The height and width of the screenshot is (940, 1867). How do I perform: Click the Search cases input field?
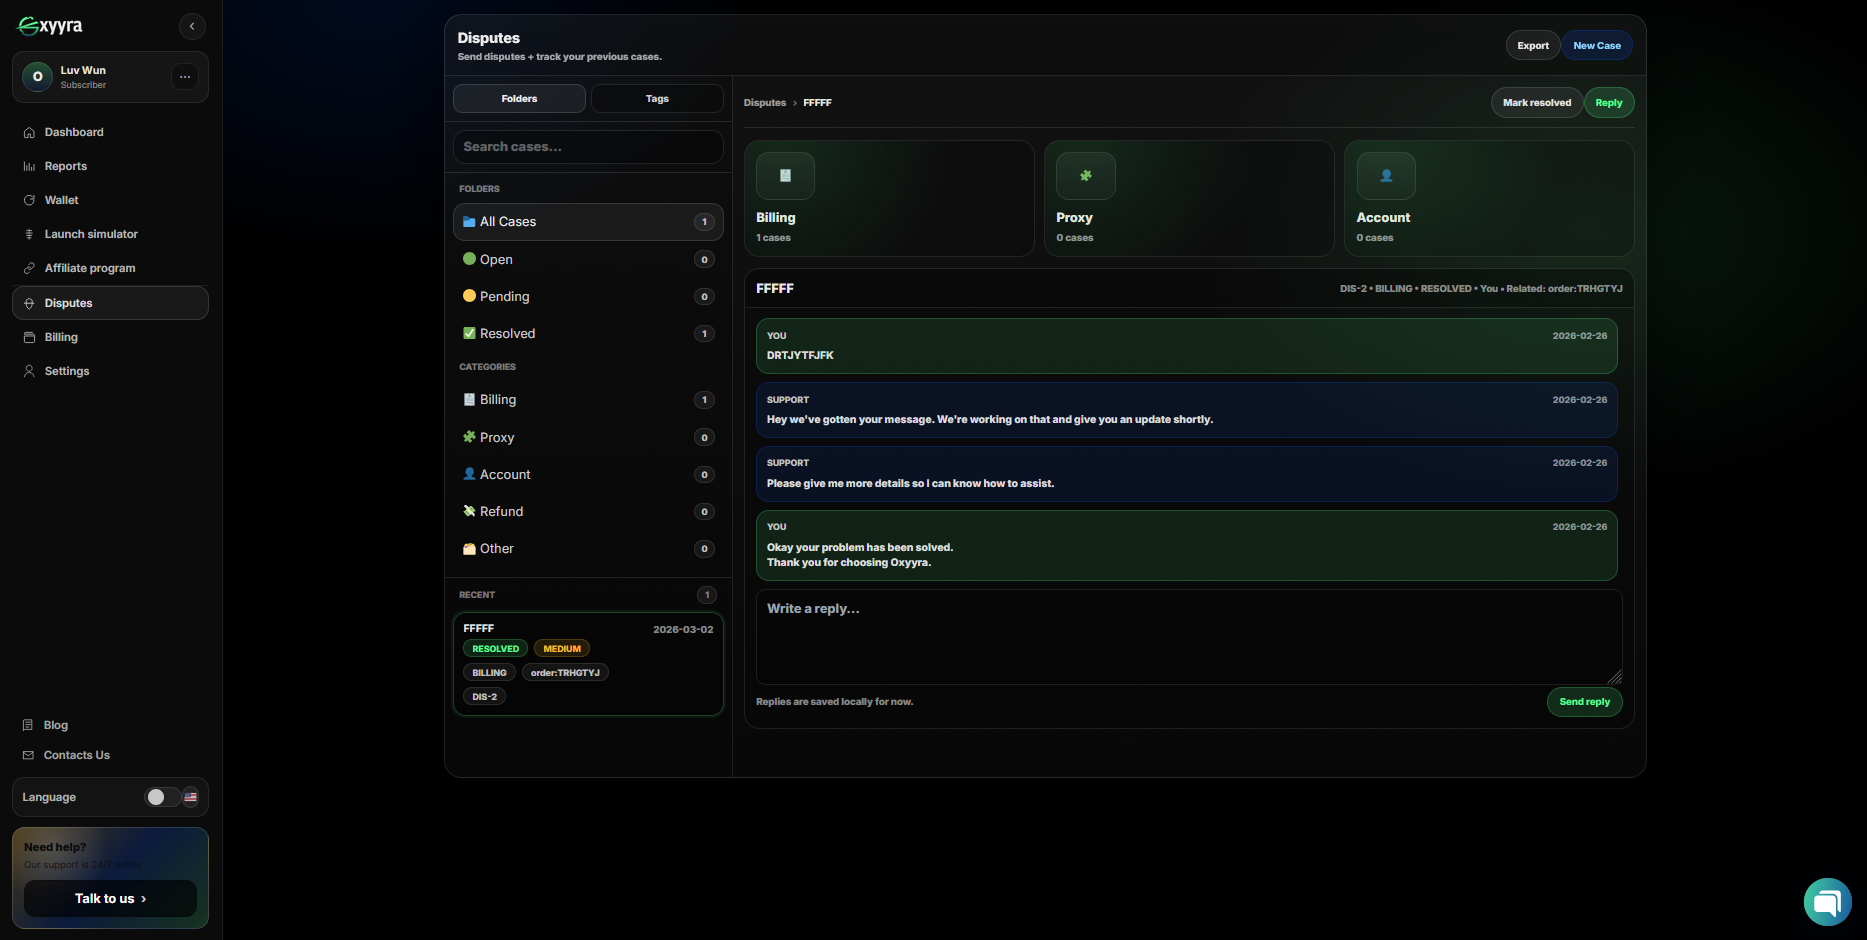[588, 147]
